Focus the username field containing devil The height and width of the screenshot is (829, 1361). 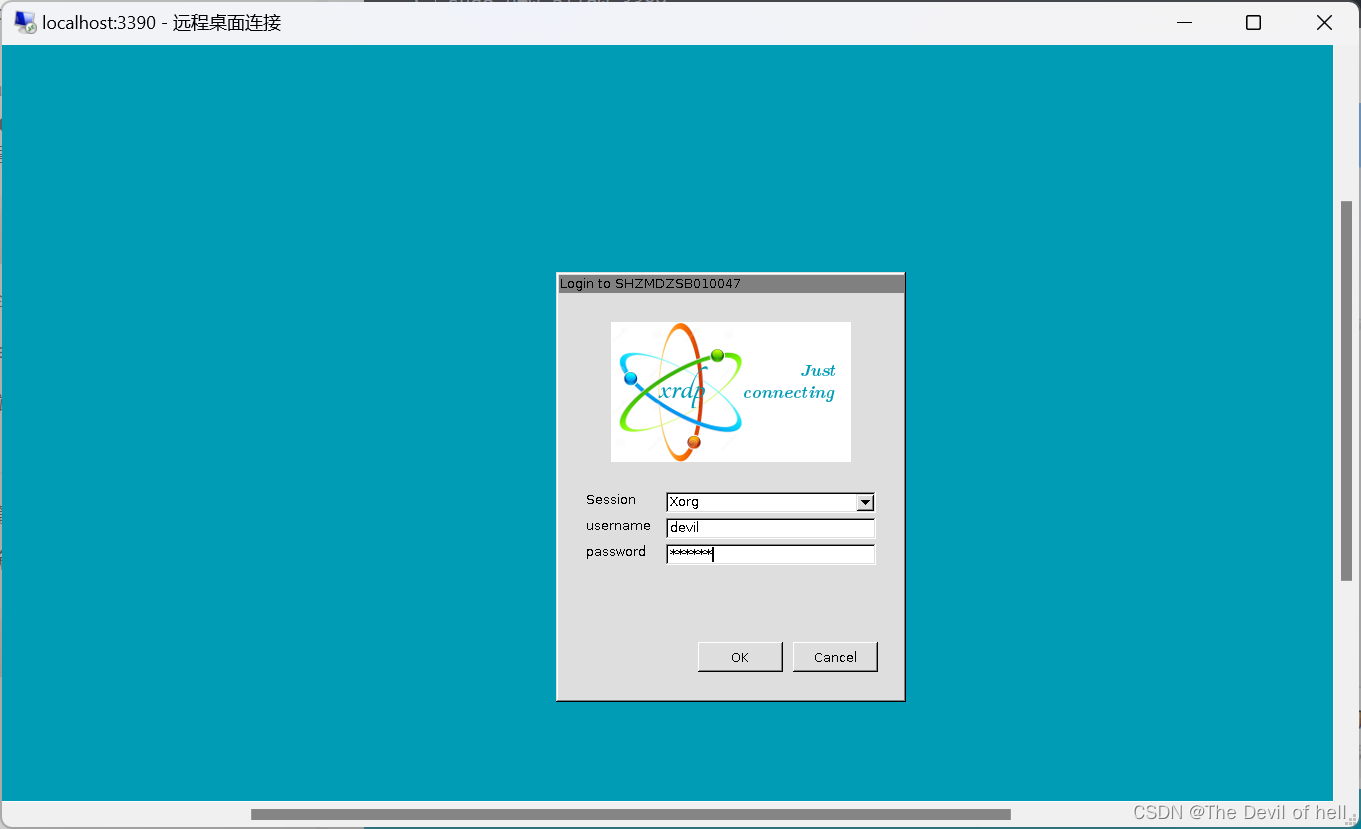click(770, 528)
